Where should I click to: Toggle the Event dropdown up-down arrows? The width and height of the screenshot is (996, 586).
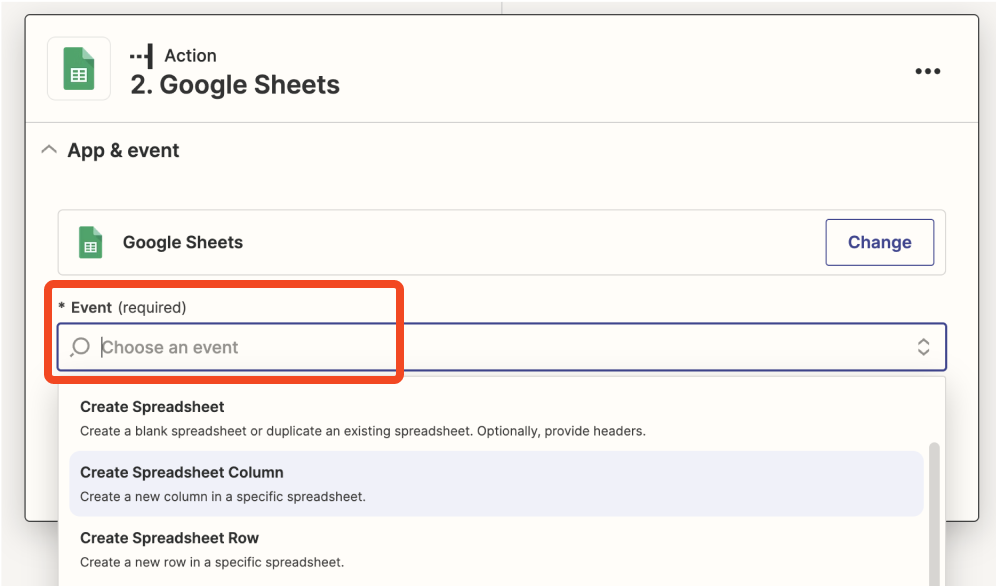[923, 347]
